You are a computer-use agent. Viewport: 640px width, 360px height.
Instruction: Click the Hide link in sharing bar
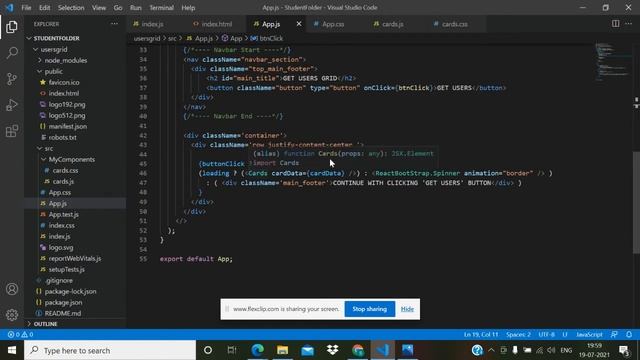(407, 309)
